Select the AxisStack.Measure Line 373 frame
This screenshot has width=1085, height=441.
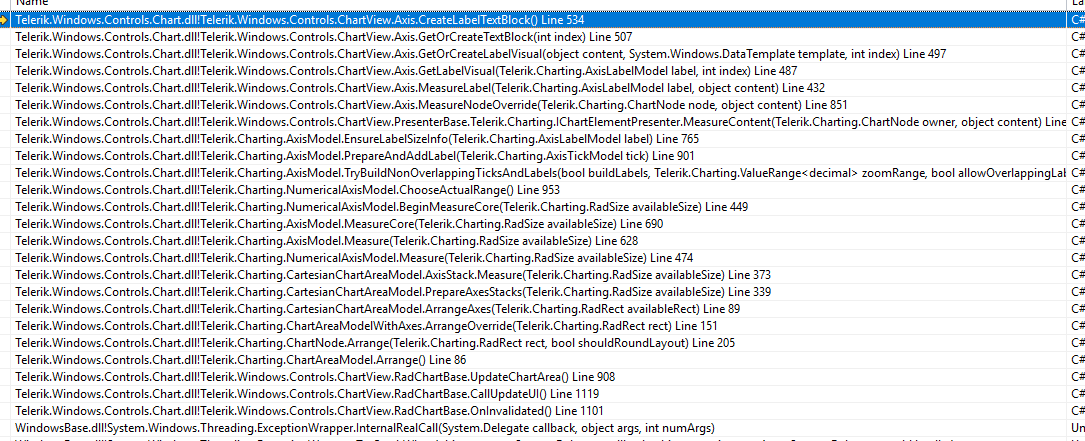[540, 274]
